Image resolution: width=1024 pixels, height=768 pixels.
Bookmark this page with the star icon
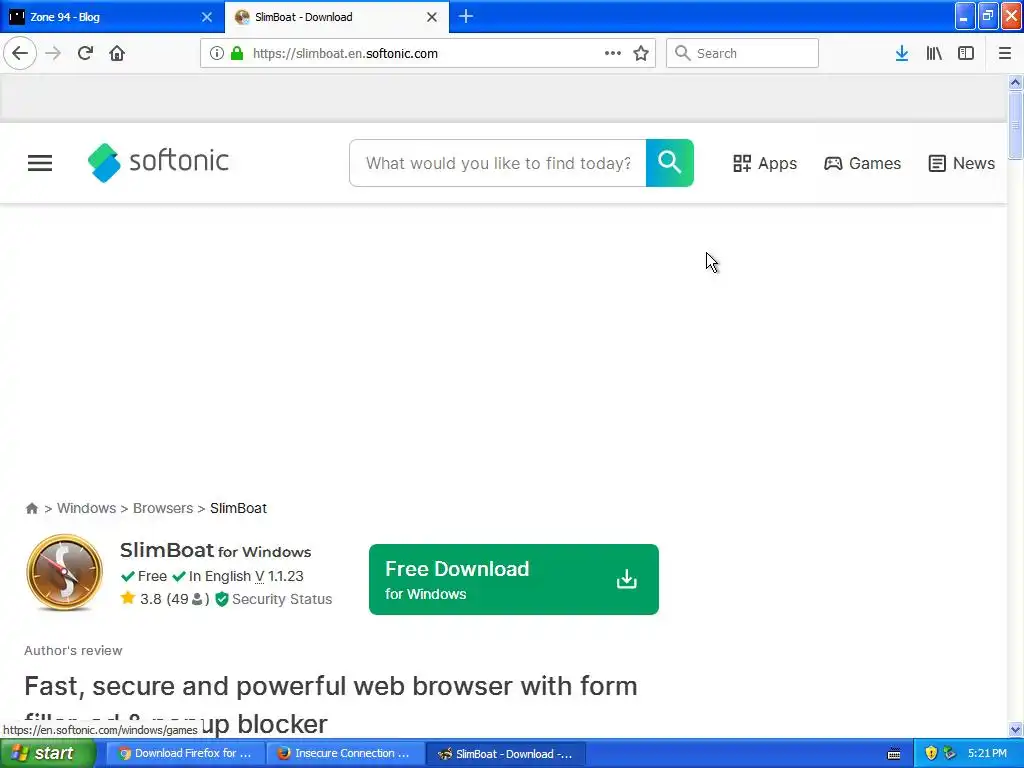tap(641, 53)
